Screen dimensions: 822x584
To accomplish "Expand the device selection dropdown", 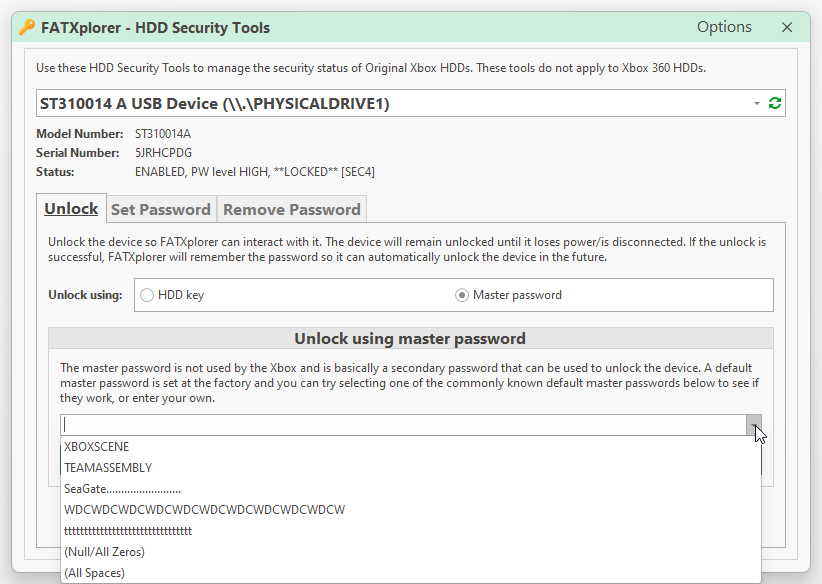I will pyautogui.click(x=756, y=104).
